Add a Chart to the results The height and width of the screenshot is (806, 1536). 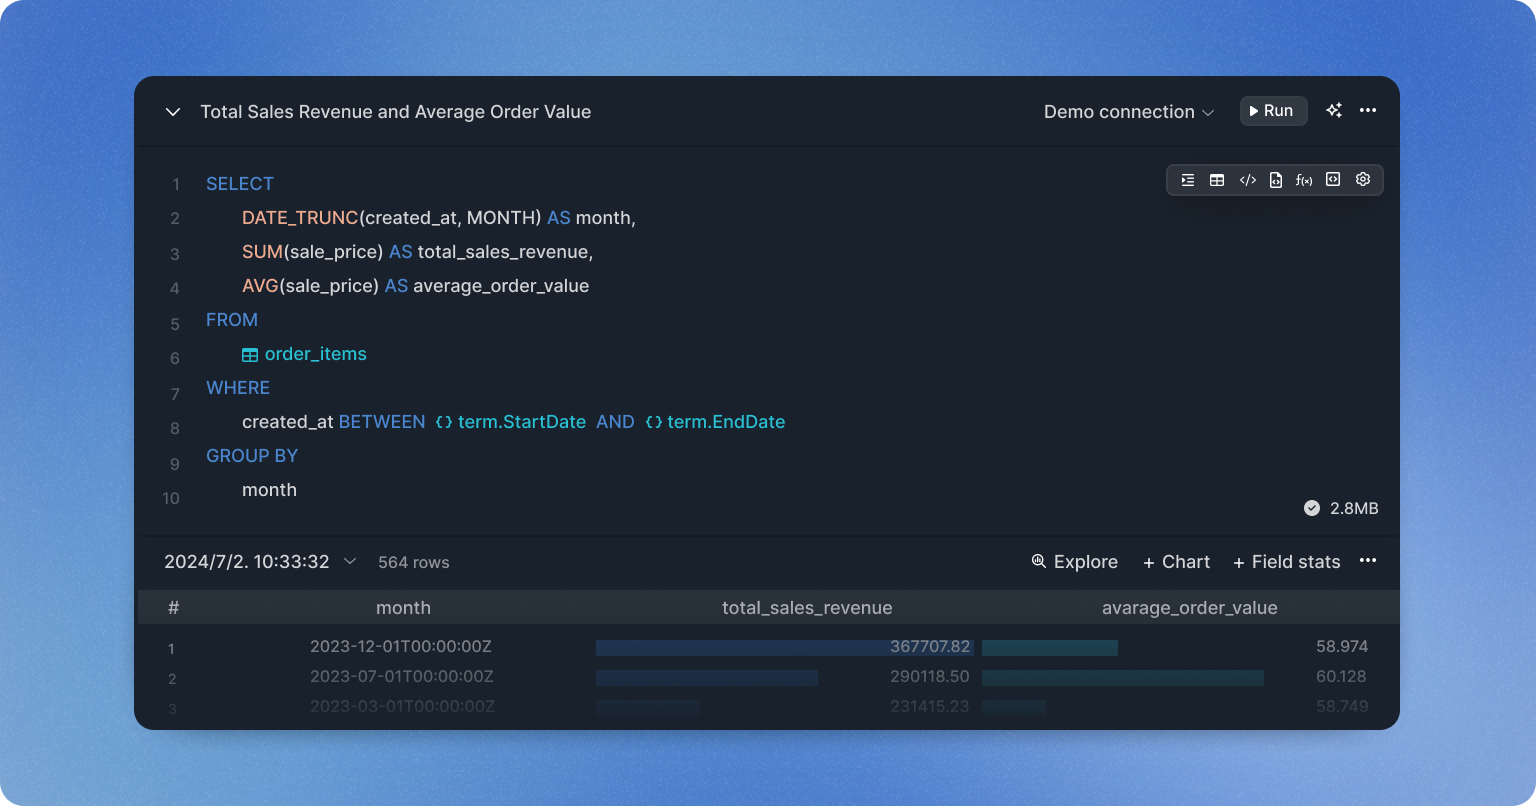click(1176, 562)
